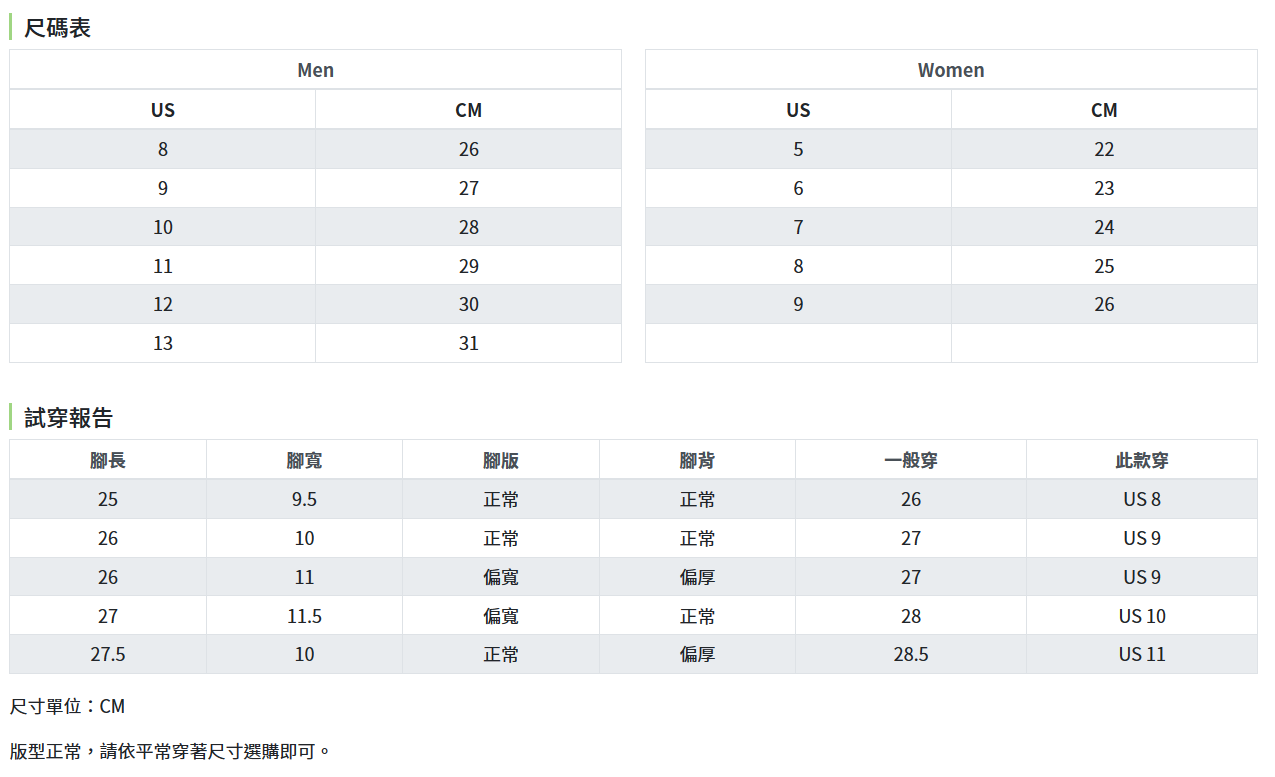
Task: Select the 腳背 column header
Action: 697,460
